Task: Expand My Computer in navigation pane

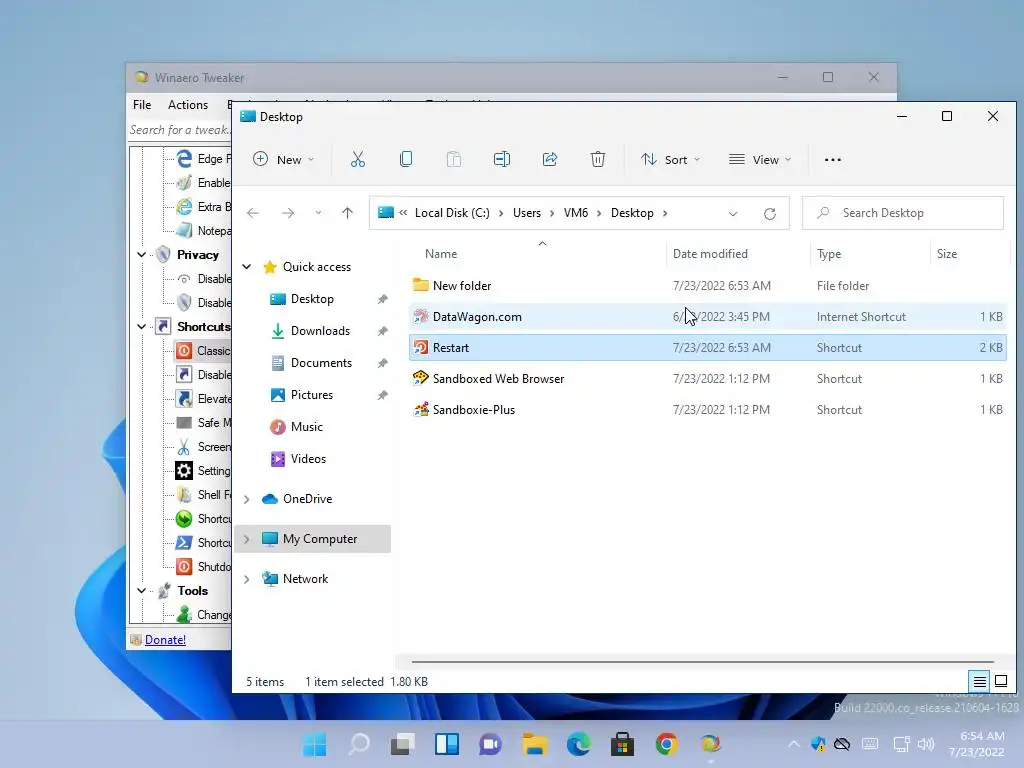Action: [x=247, y=539]
